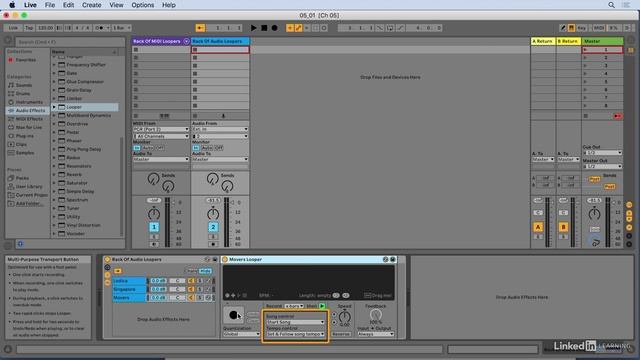
Task: Open the View menu
Action: (x=116, y=5)
